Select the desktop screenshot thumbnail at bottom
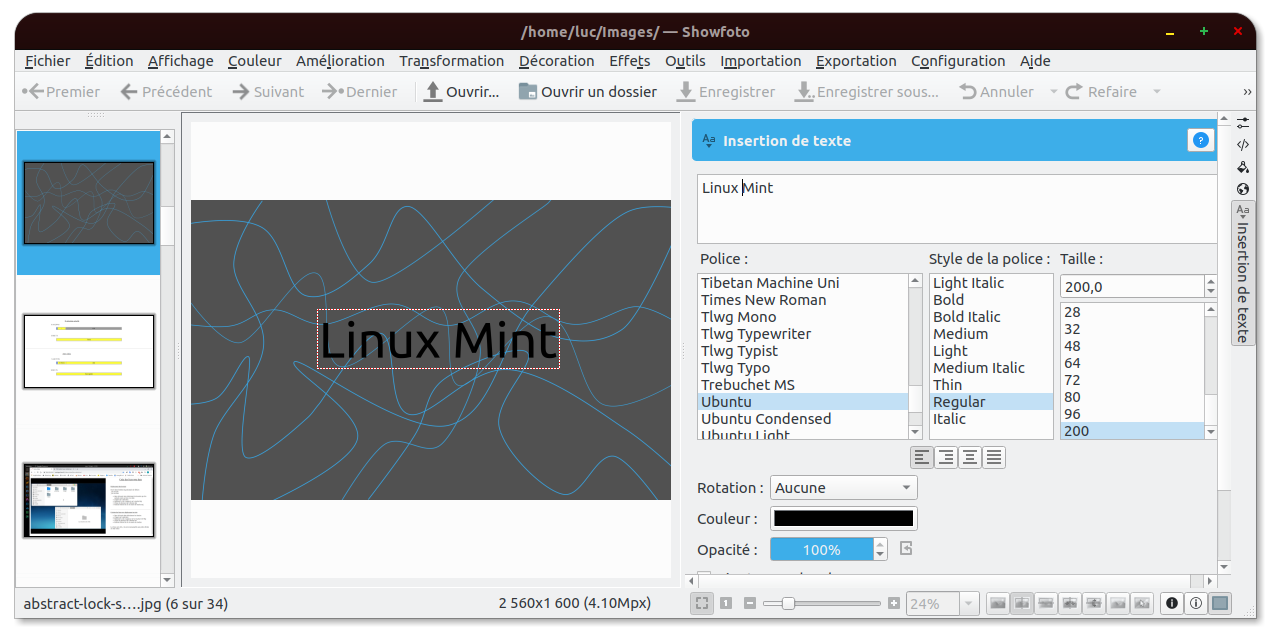 click(89, 500)
